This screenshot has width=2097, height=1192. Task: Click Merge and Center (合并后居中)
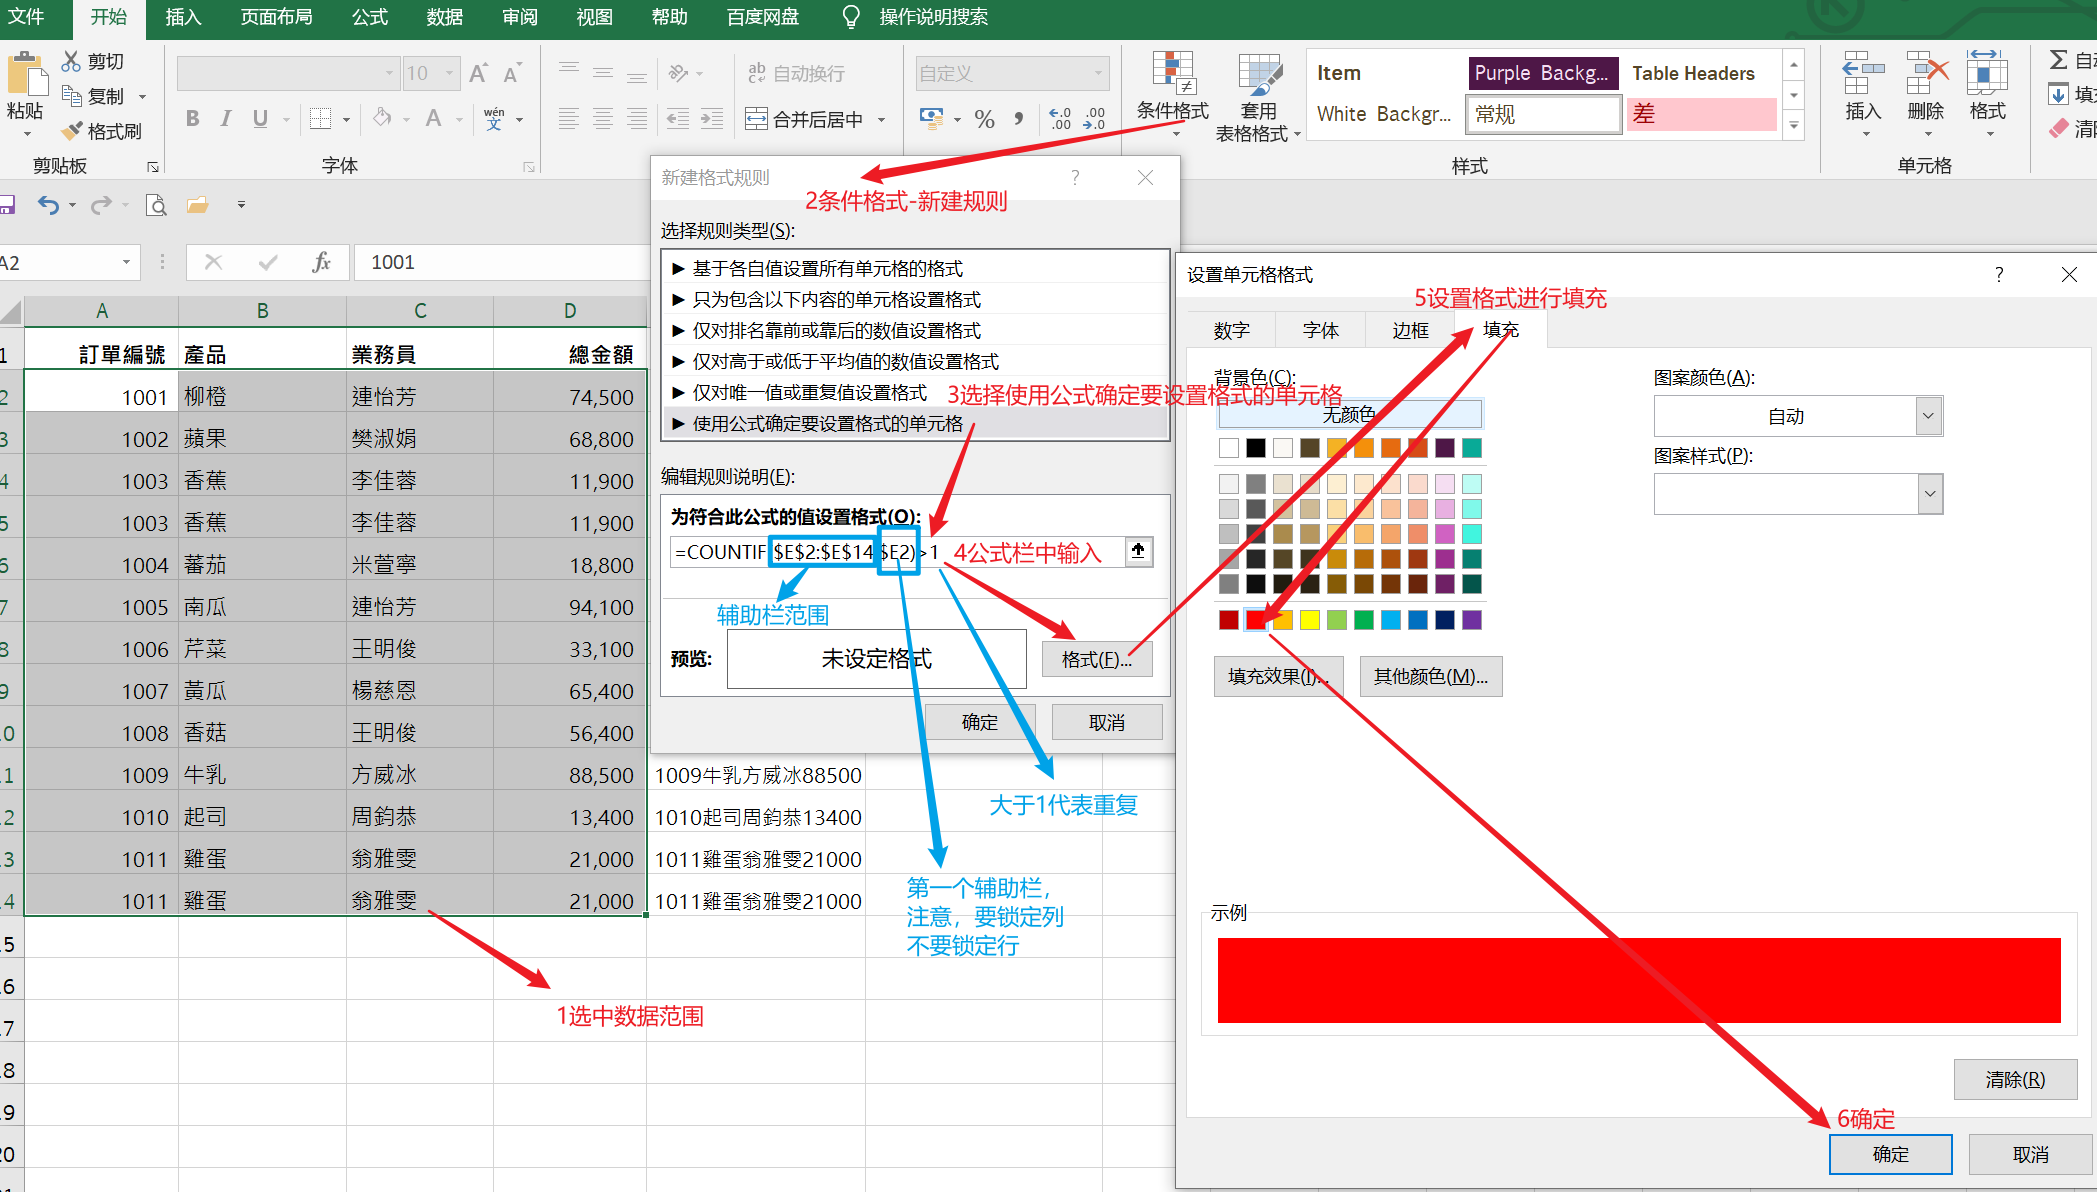click(x=805, y=119)
